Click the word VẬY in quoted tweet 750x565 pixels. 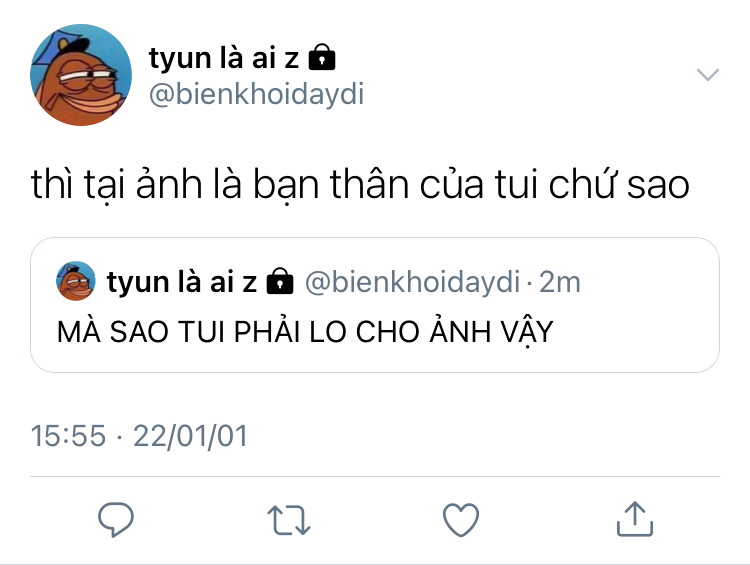tap(527, 332)
